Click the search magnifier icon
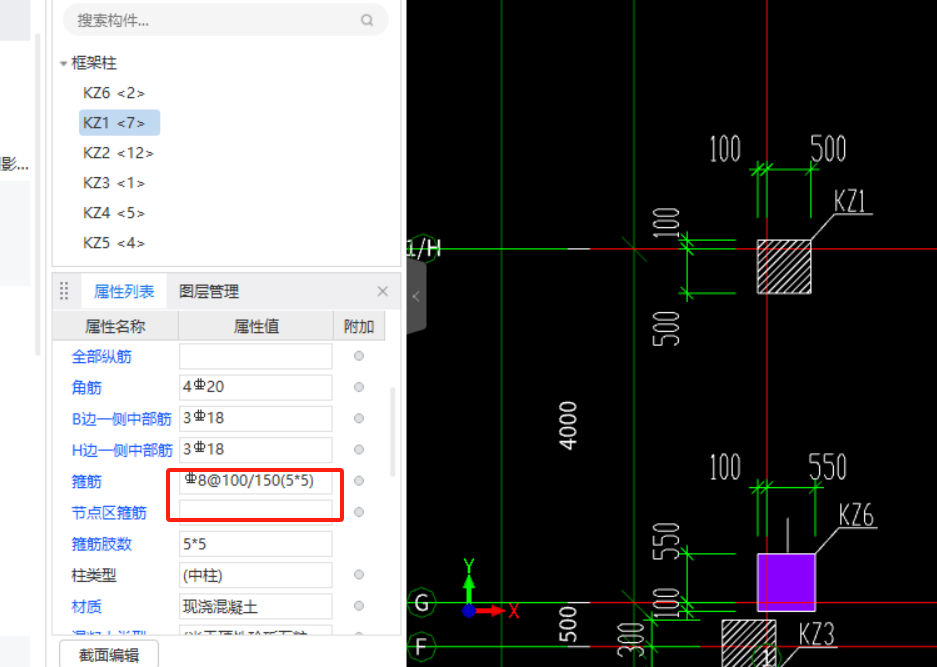Viewport: 937px width, 667px height. click(367, 20)
